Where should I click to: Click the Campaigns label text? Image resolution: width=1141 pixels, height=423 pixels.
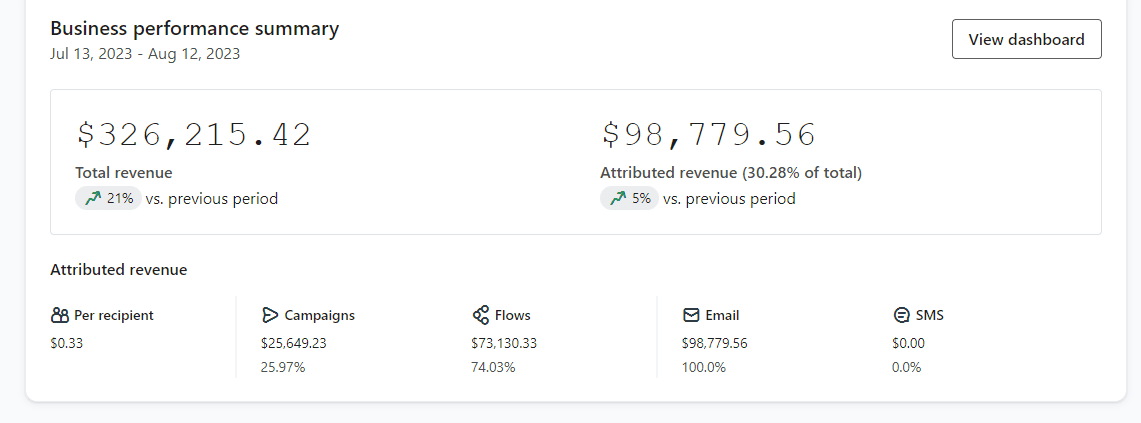319,315
